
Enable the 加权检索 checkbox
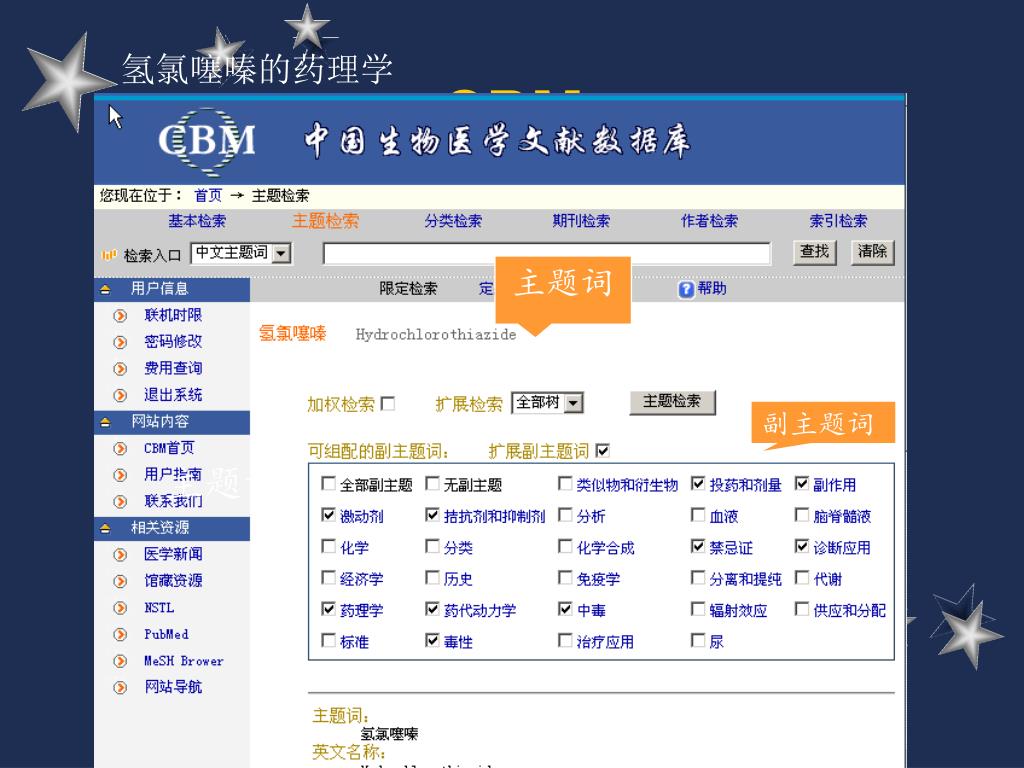388,404
